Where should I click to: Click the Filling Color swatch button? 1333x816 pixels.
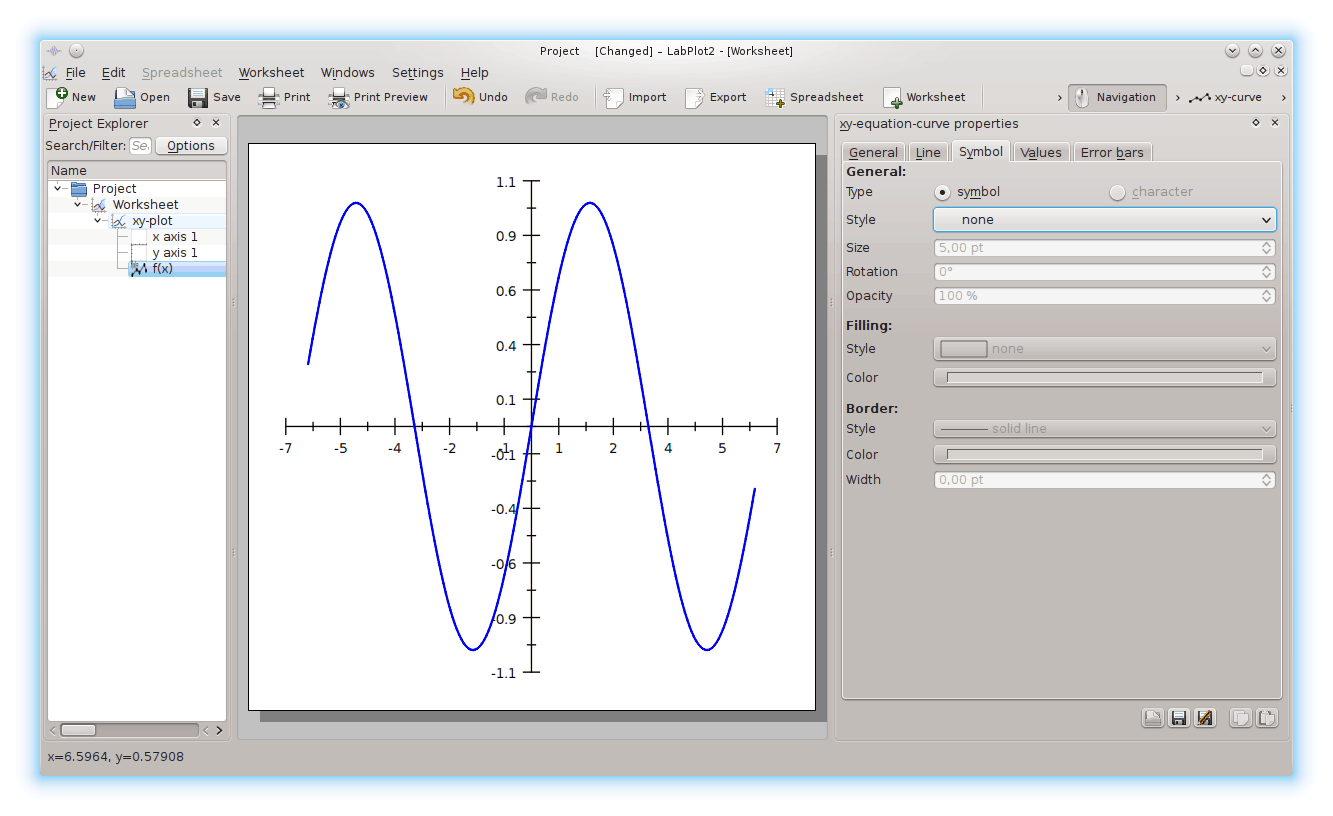tap(1104, 378)
